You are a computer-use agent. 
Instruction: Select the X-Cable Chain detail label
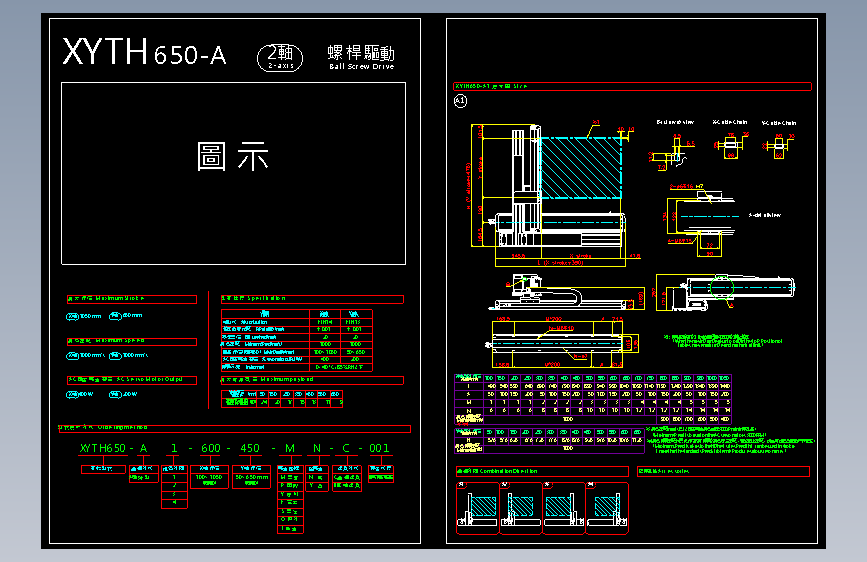coord(730,122)
